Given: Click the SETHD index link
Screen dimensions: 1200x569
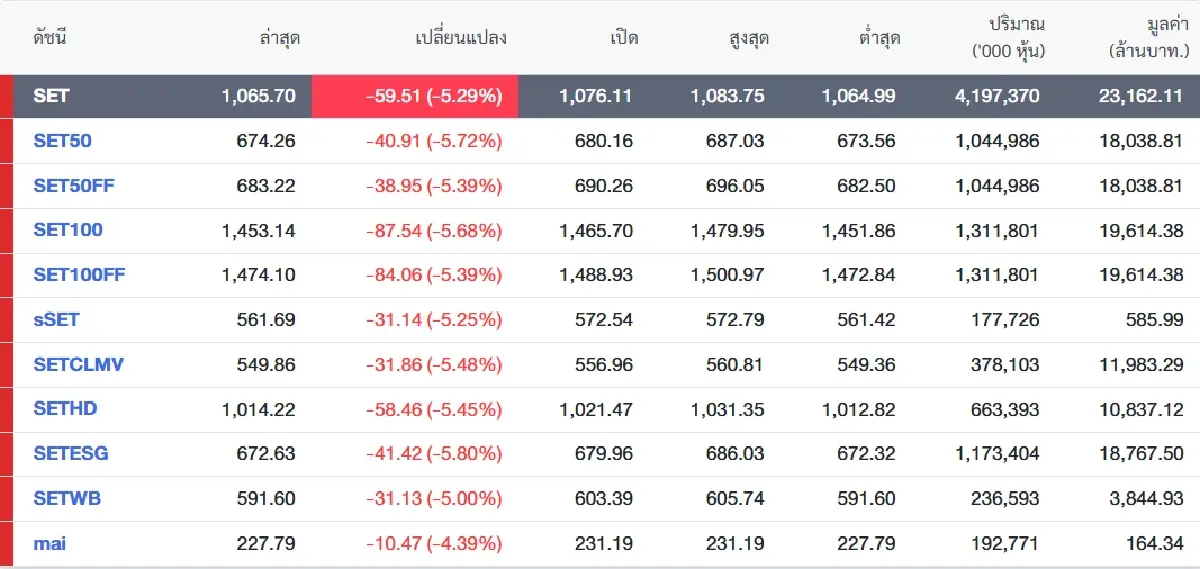Looking at the screenshot, I should point(65,409).
